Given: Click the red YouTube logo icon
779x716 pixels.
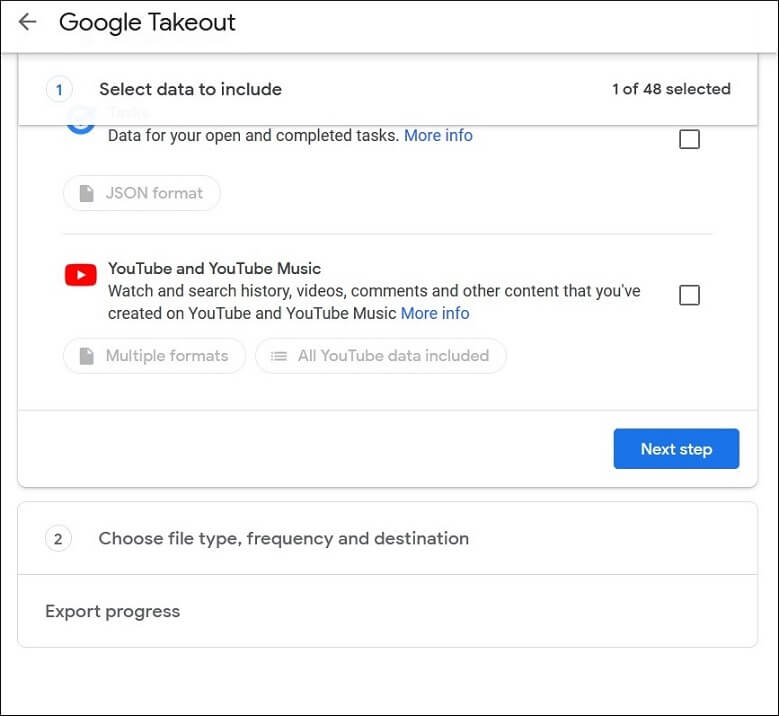Looking at the screenshot, I should click(x=80, y=275).
